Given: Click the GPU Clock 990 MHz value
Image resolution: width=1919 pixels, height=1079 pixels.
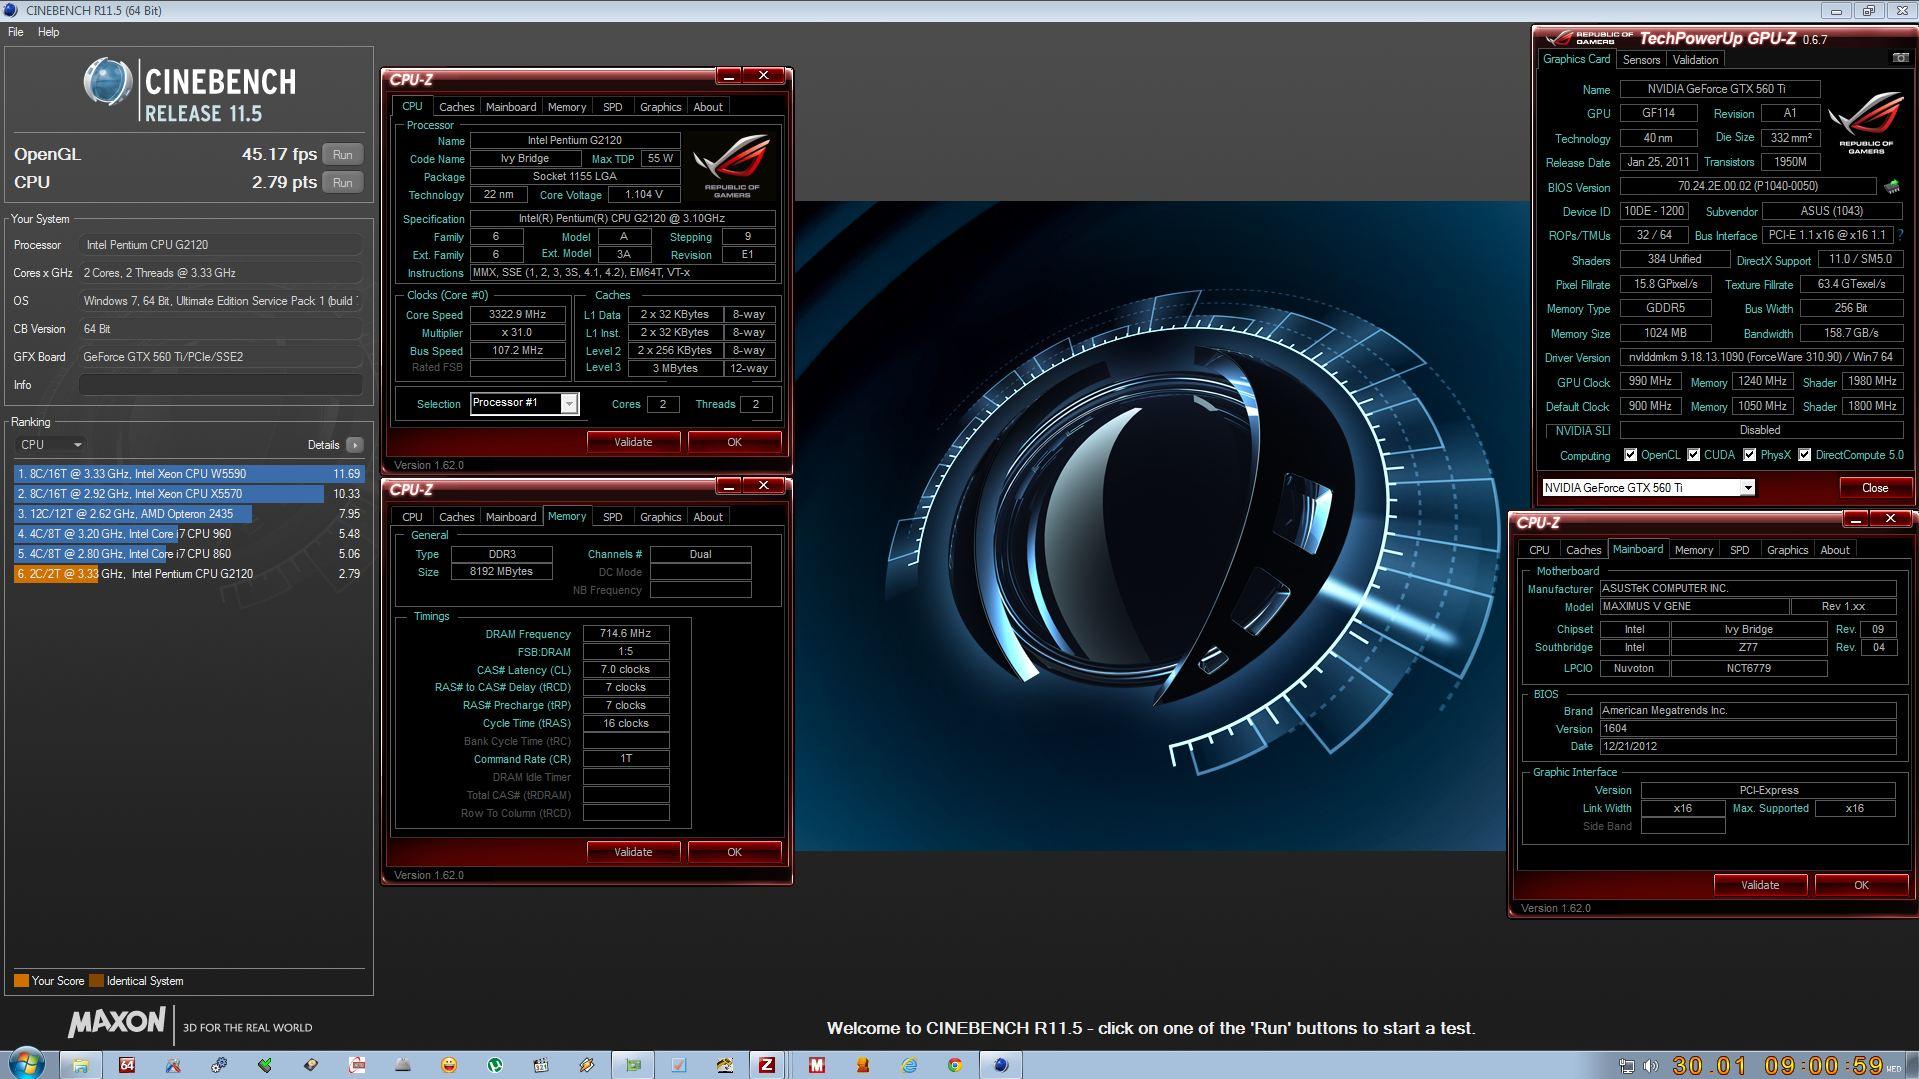Looking at the screenshot, I should [1649, 382].
